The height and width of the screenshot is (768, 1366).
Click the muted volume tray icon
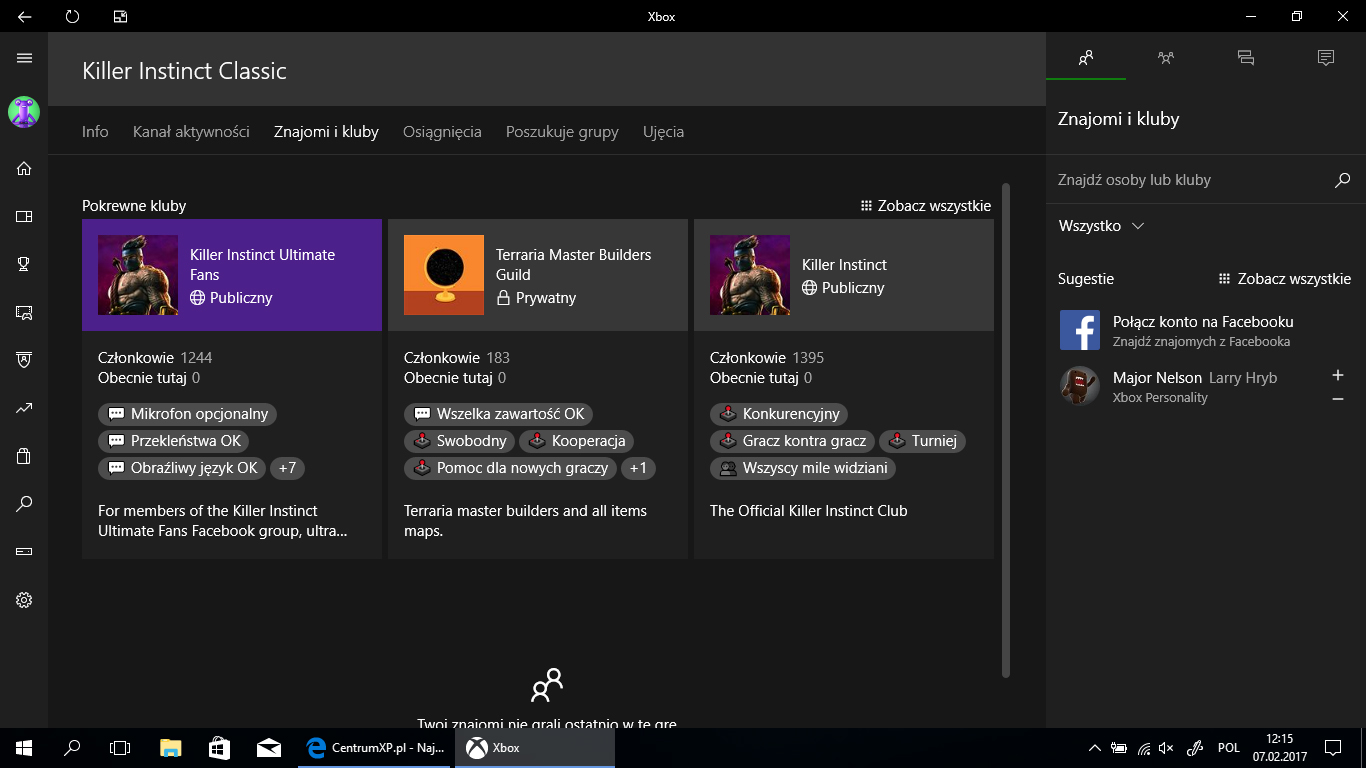1166,748
